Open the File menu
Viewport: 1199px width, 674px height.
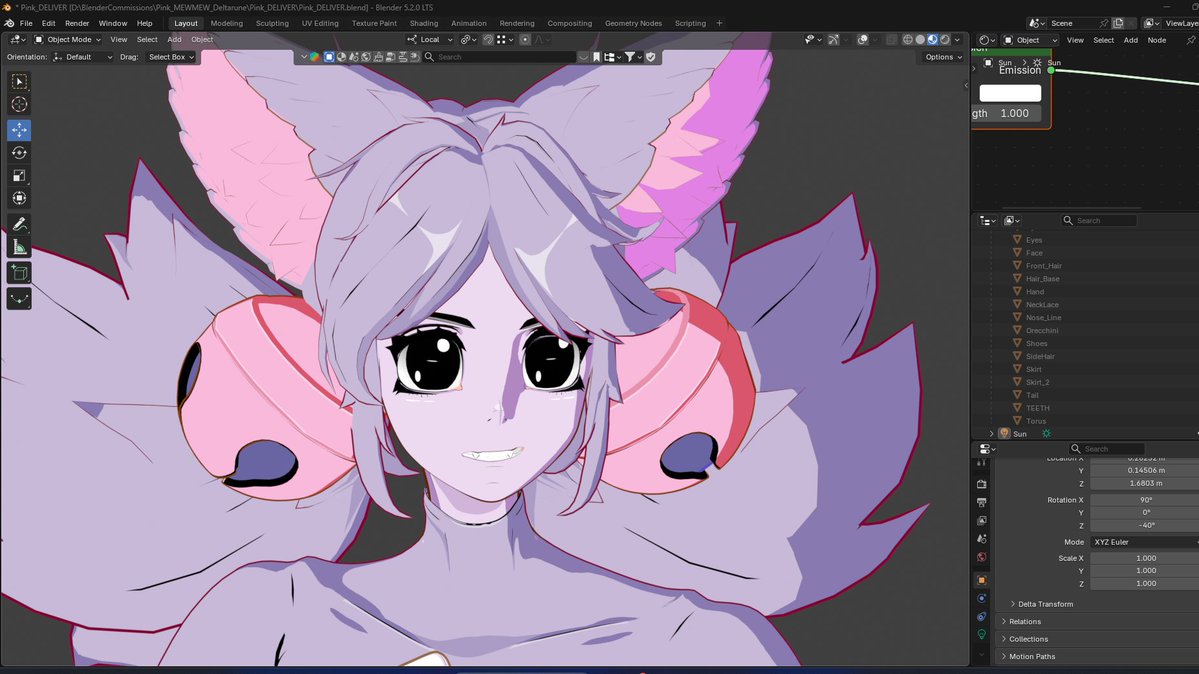pos(26,23)
